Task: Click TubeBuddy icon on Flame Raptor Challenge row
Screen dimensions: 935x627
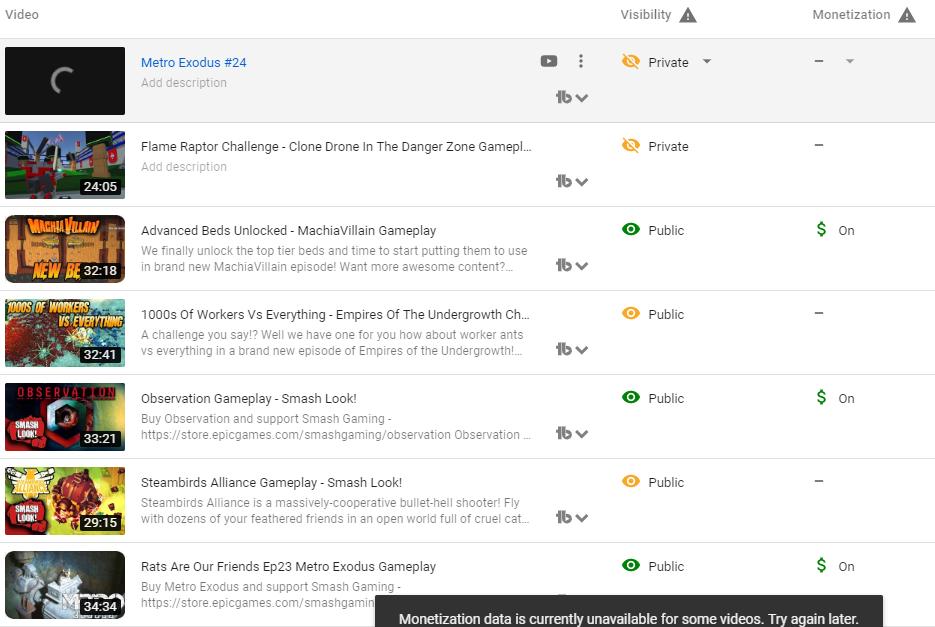Action: tap(564, 181)
